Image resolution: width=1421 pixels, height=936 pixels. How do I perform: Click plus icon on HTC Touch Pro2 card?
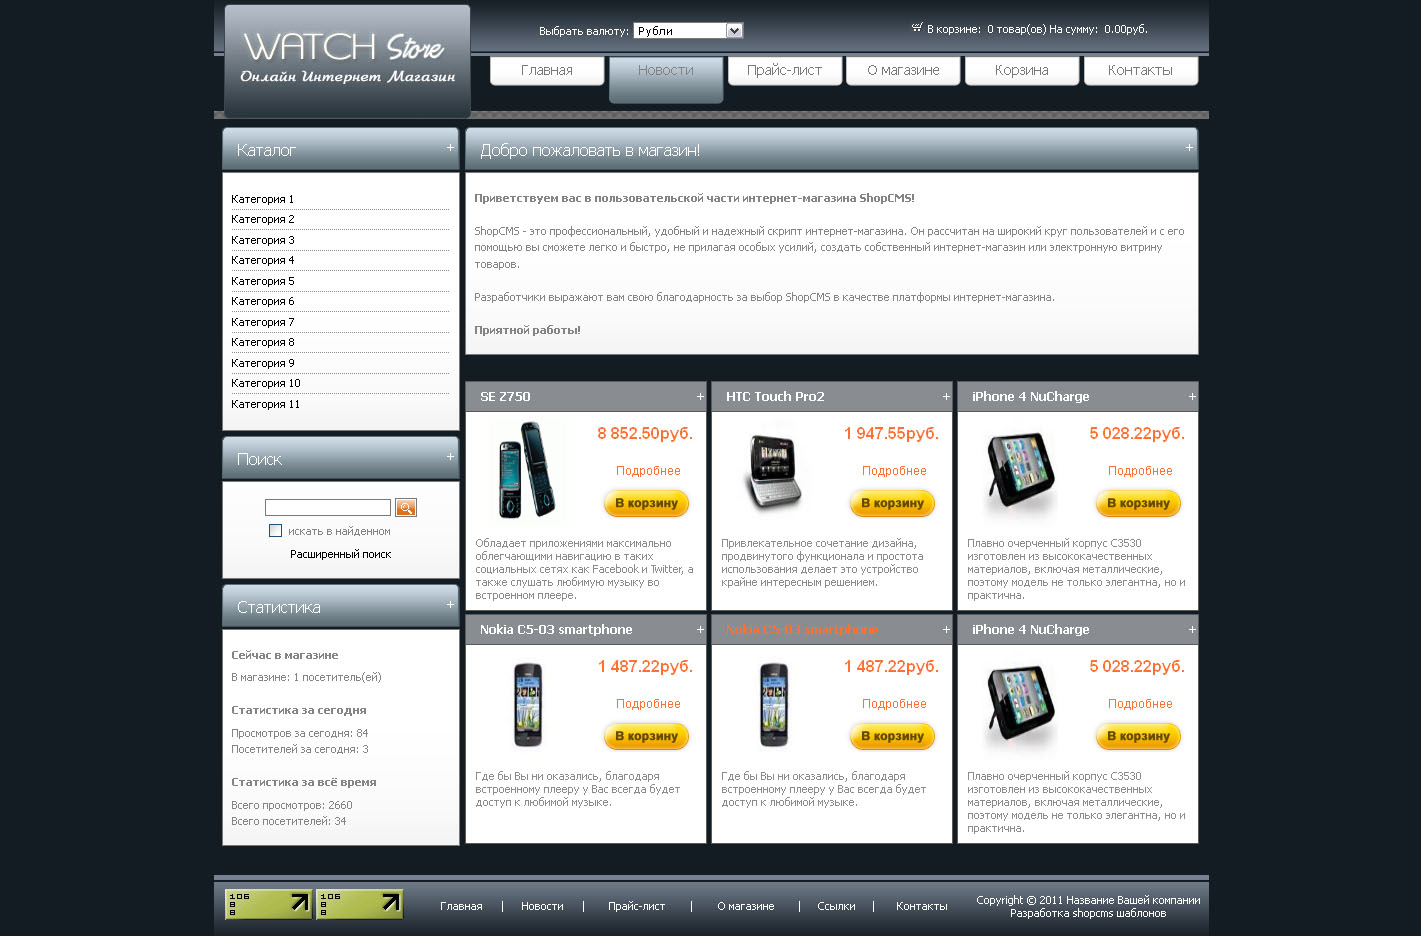[x=946, y=397]
